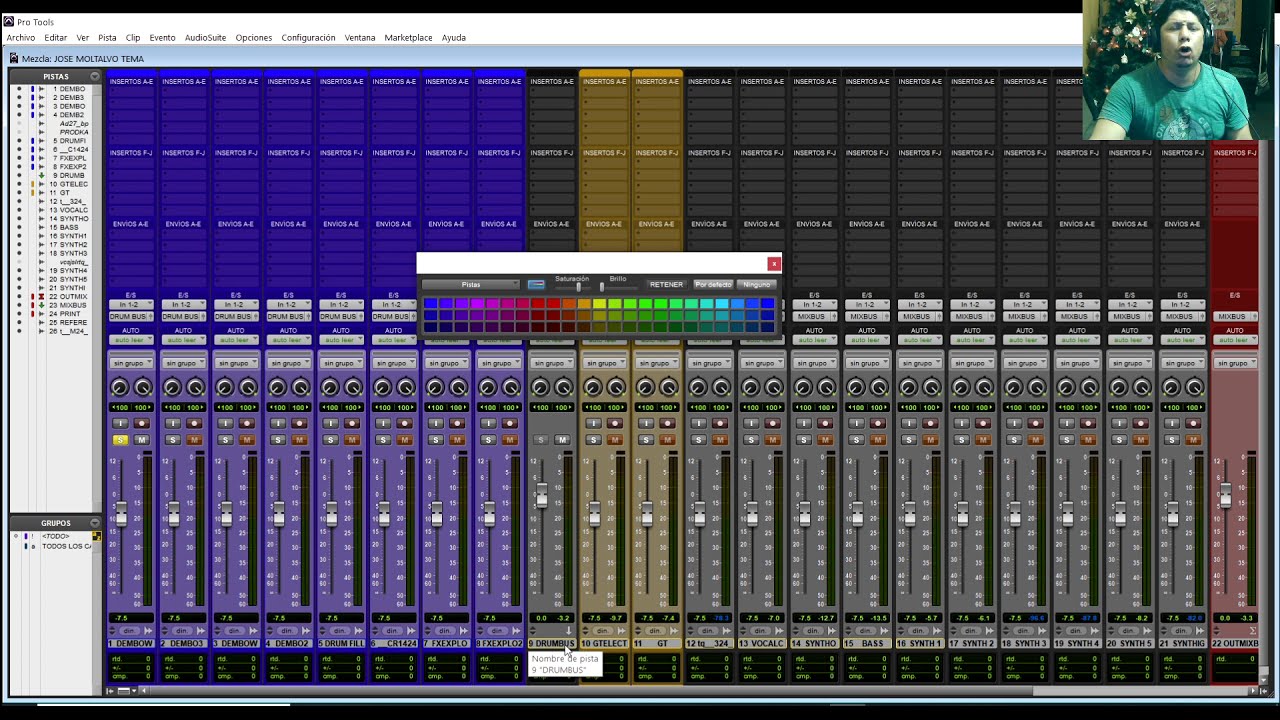This screenshot has width=1280, height=720.
Task: Select 15 BASS in the Pistas list
Action: (x=68, y=228)
